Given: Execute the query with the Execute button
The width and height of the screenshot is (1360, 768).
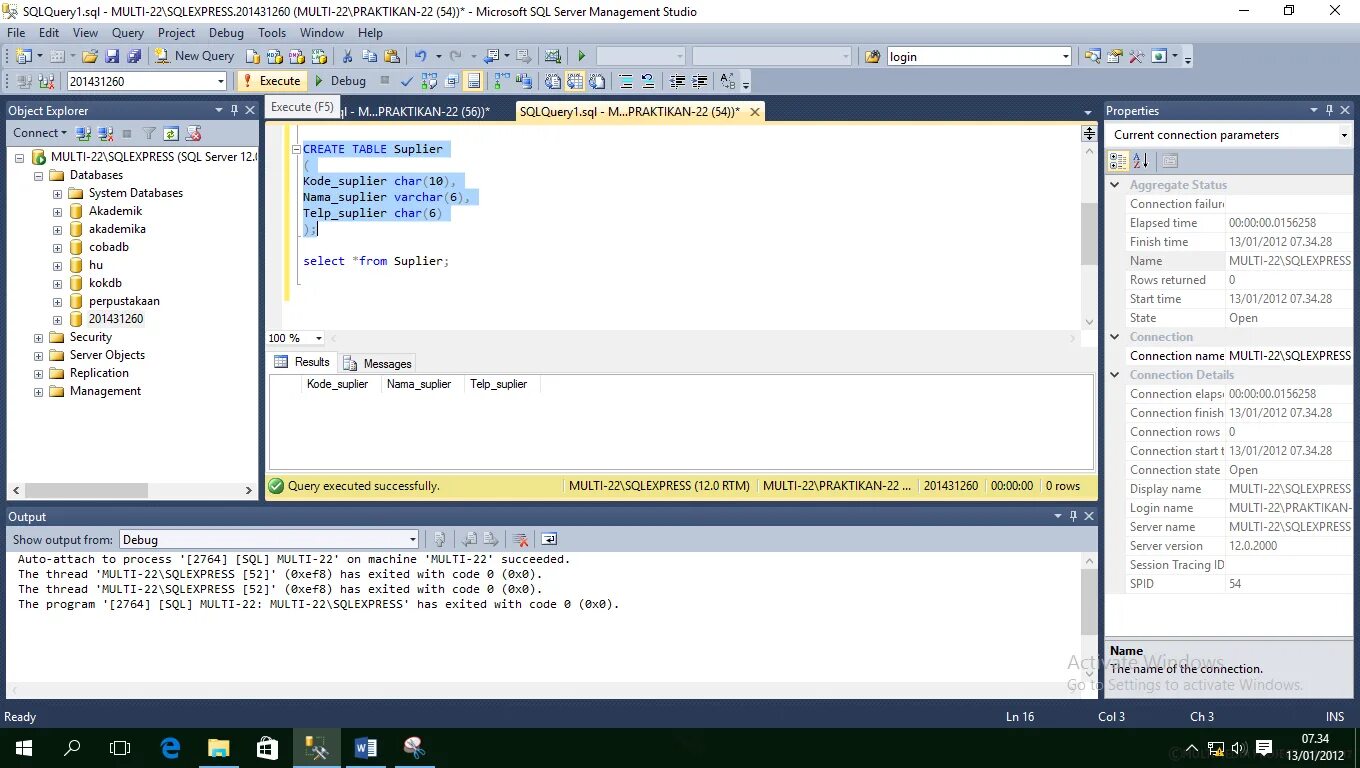Looking at the screenshot, I should pyautogui.click(x=271, y=81).
